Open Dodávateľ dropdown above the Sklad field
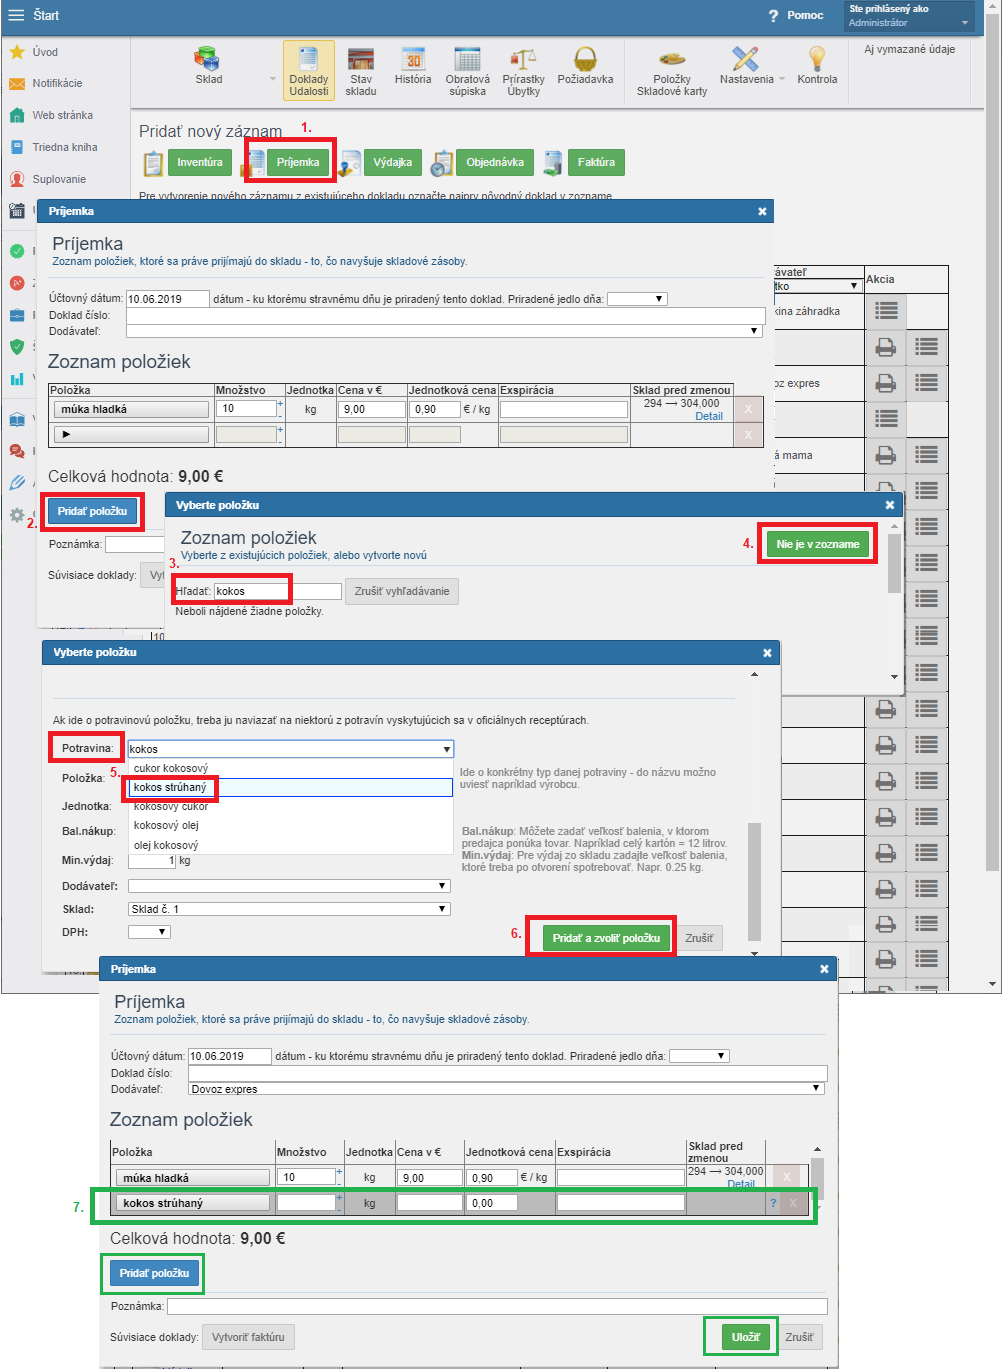This screenshot has height=1372, width=1002. click(289, 886)
